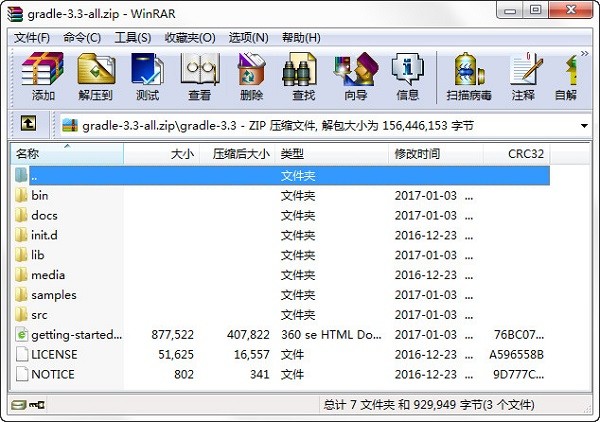Sort by 大小 column header

click(x=161, y=154)
